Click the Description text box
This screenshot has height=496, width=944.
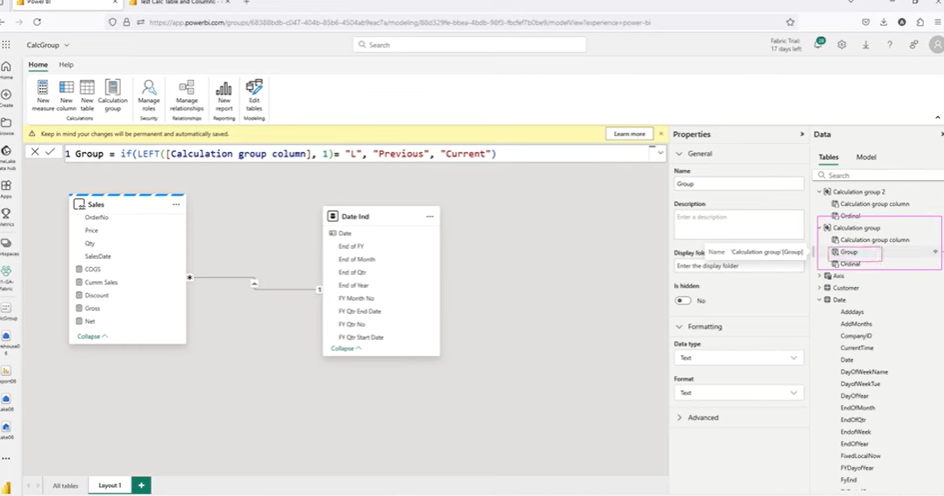[739, 224]
